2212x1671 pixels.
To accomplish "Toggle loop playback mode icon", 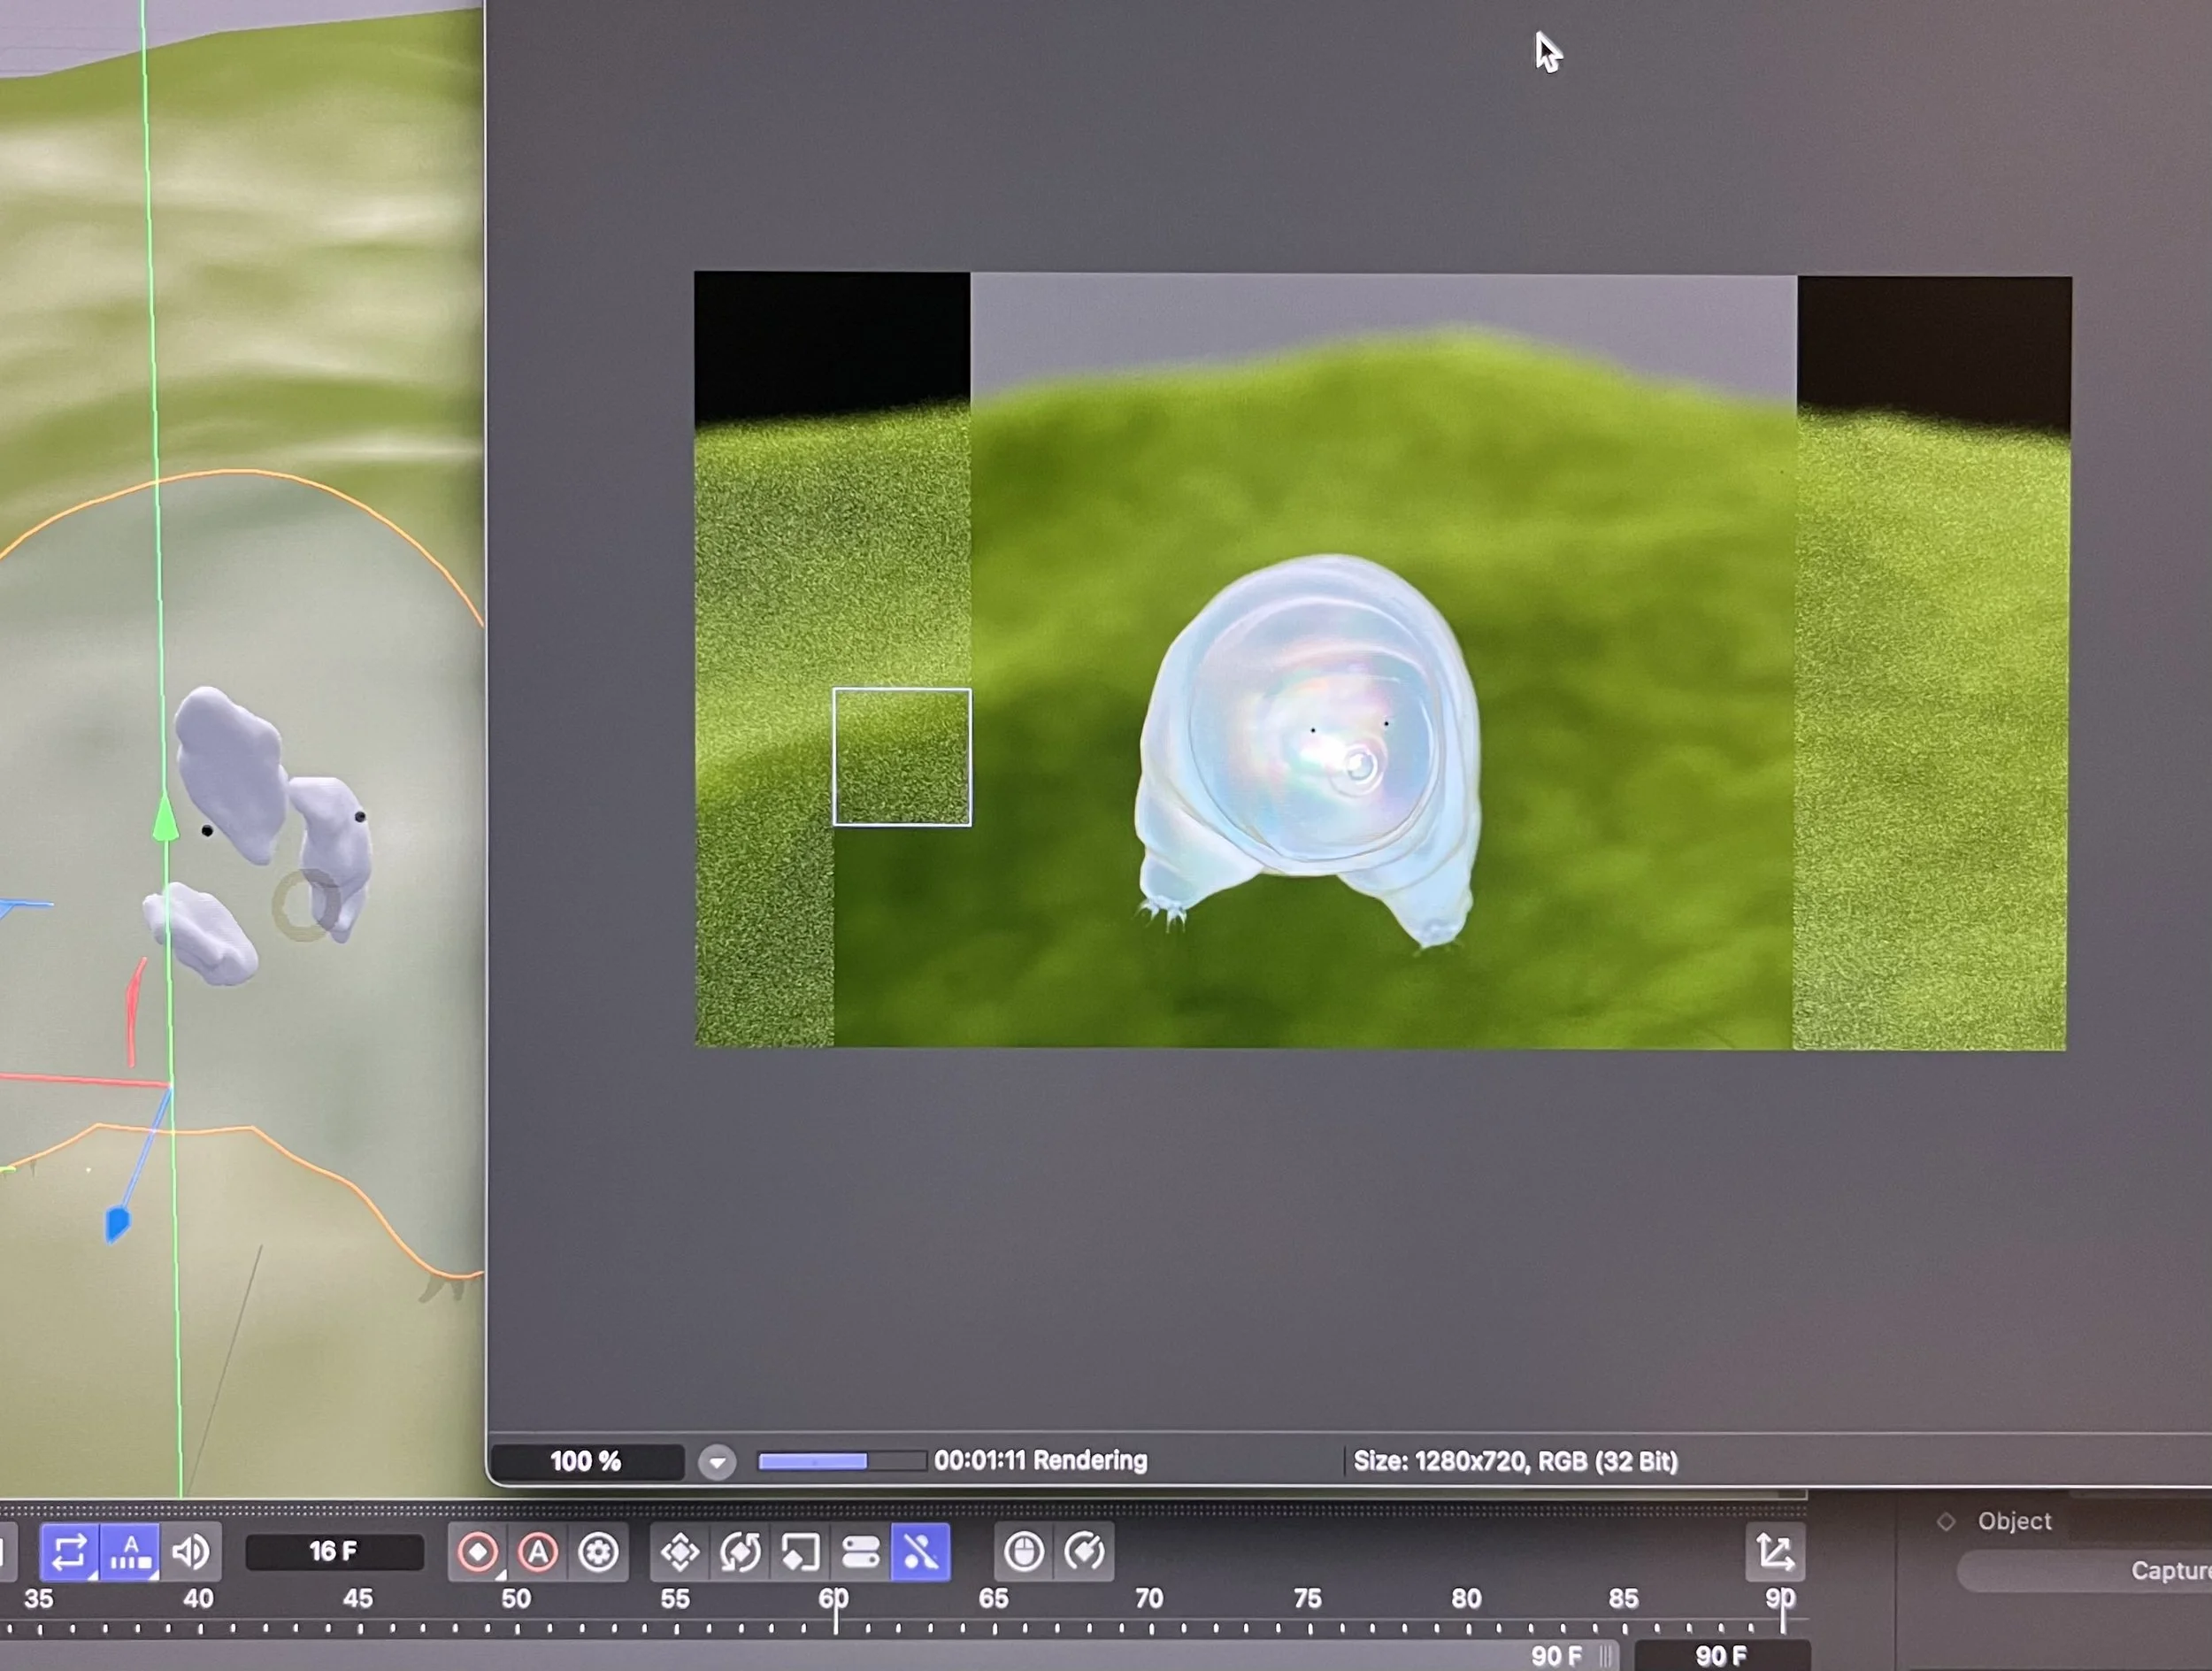I will 69,1552.
